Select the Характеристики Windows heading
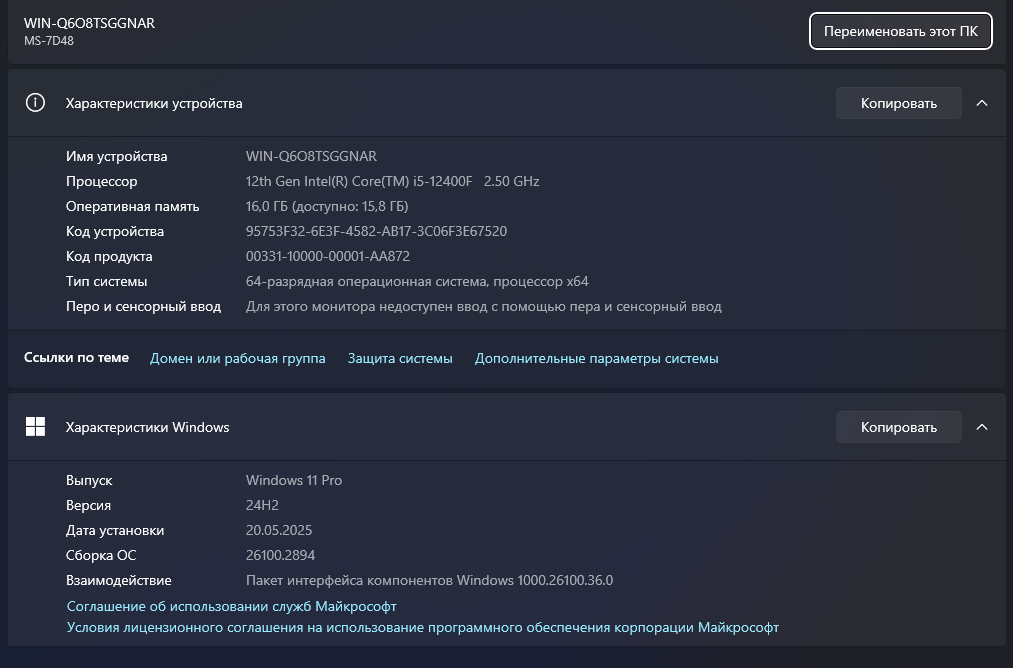This screenshot has height=668, width=1013. (x=147, y=427)
